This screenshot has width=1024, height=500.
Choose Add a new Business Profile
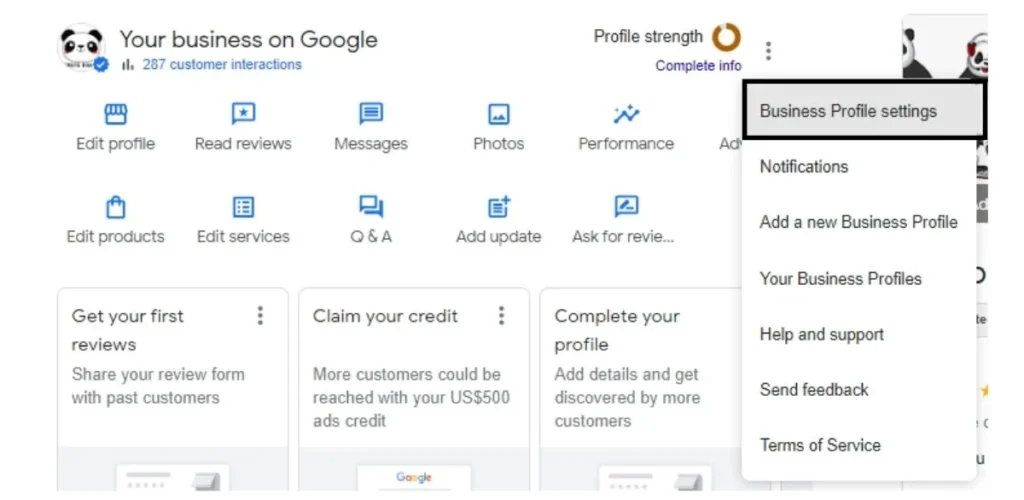[859, 222]
